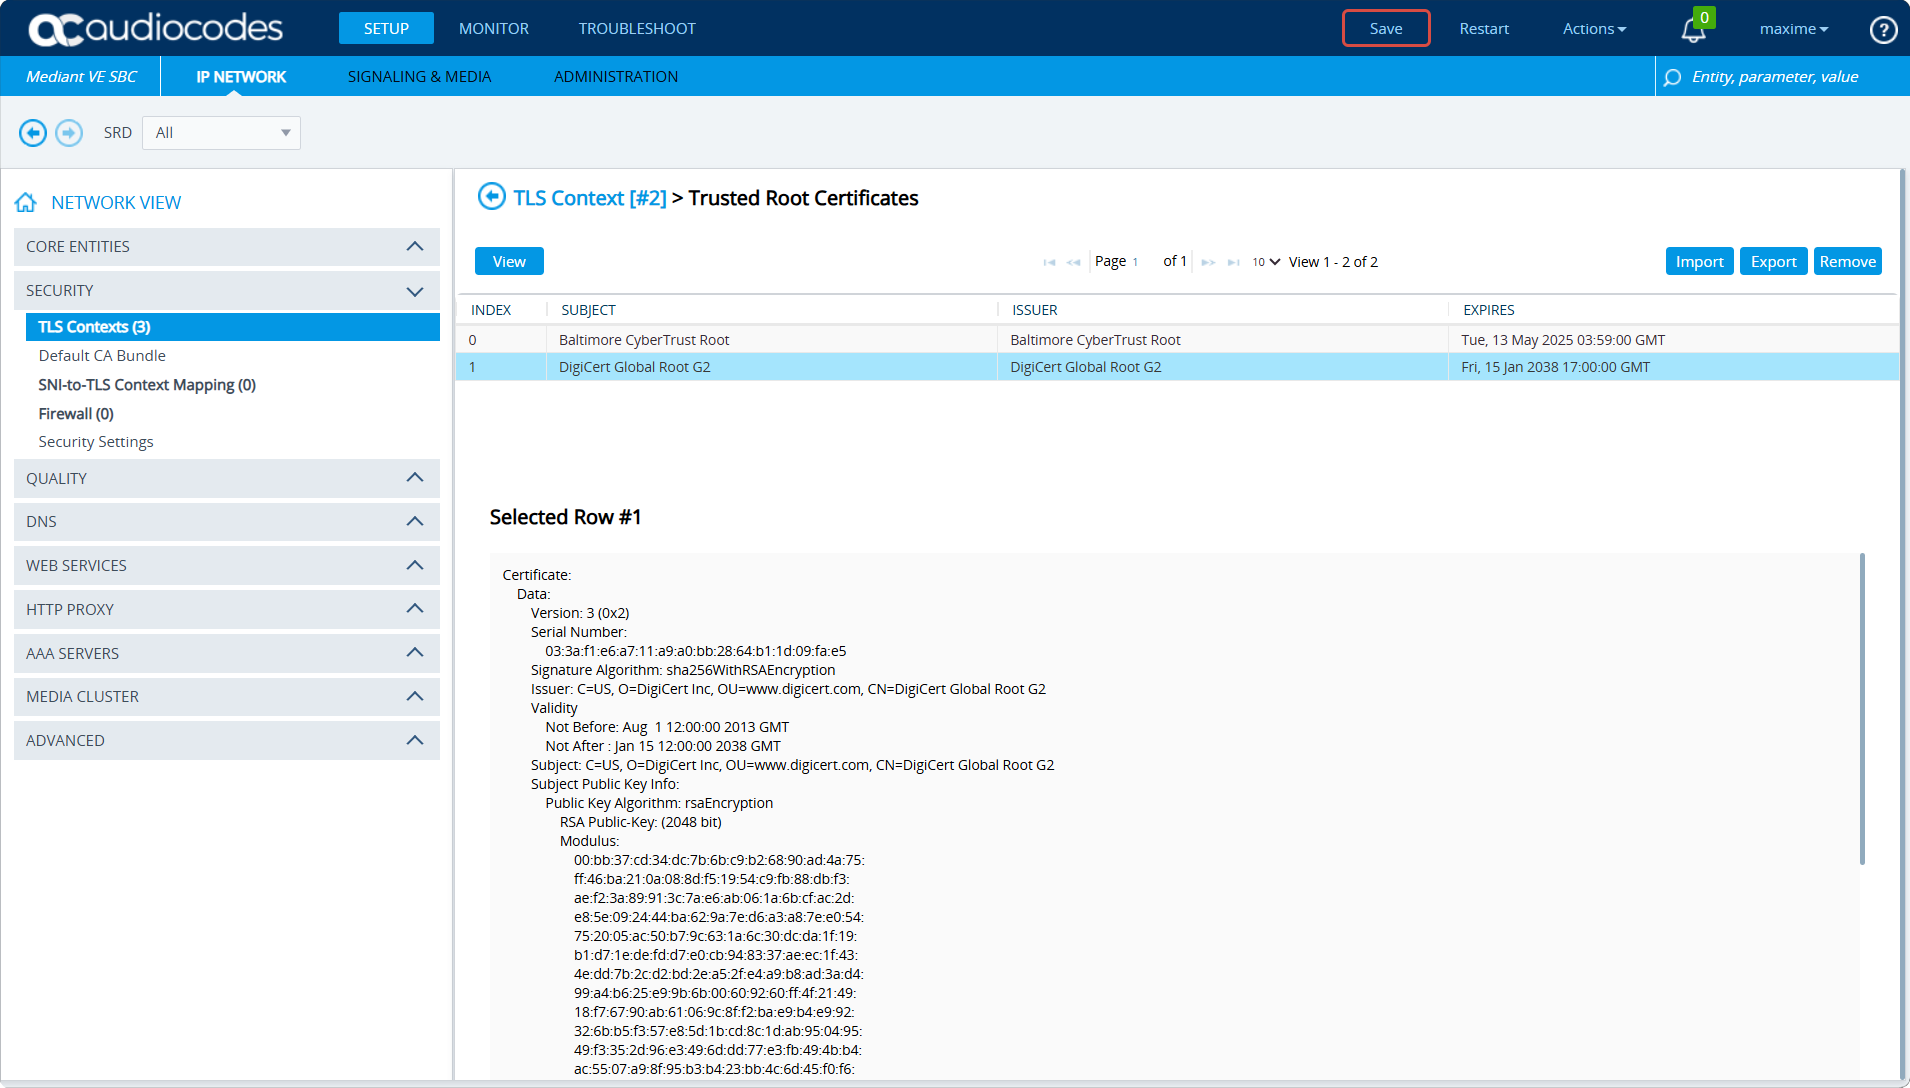Click the AudioCodes logo
The image size is (1910, 1088).
(156, 29)
